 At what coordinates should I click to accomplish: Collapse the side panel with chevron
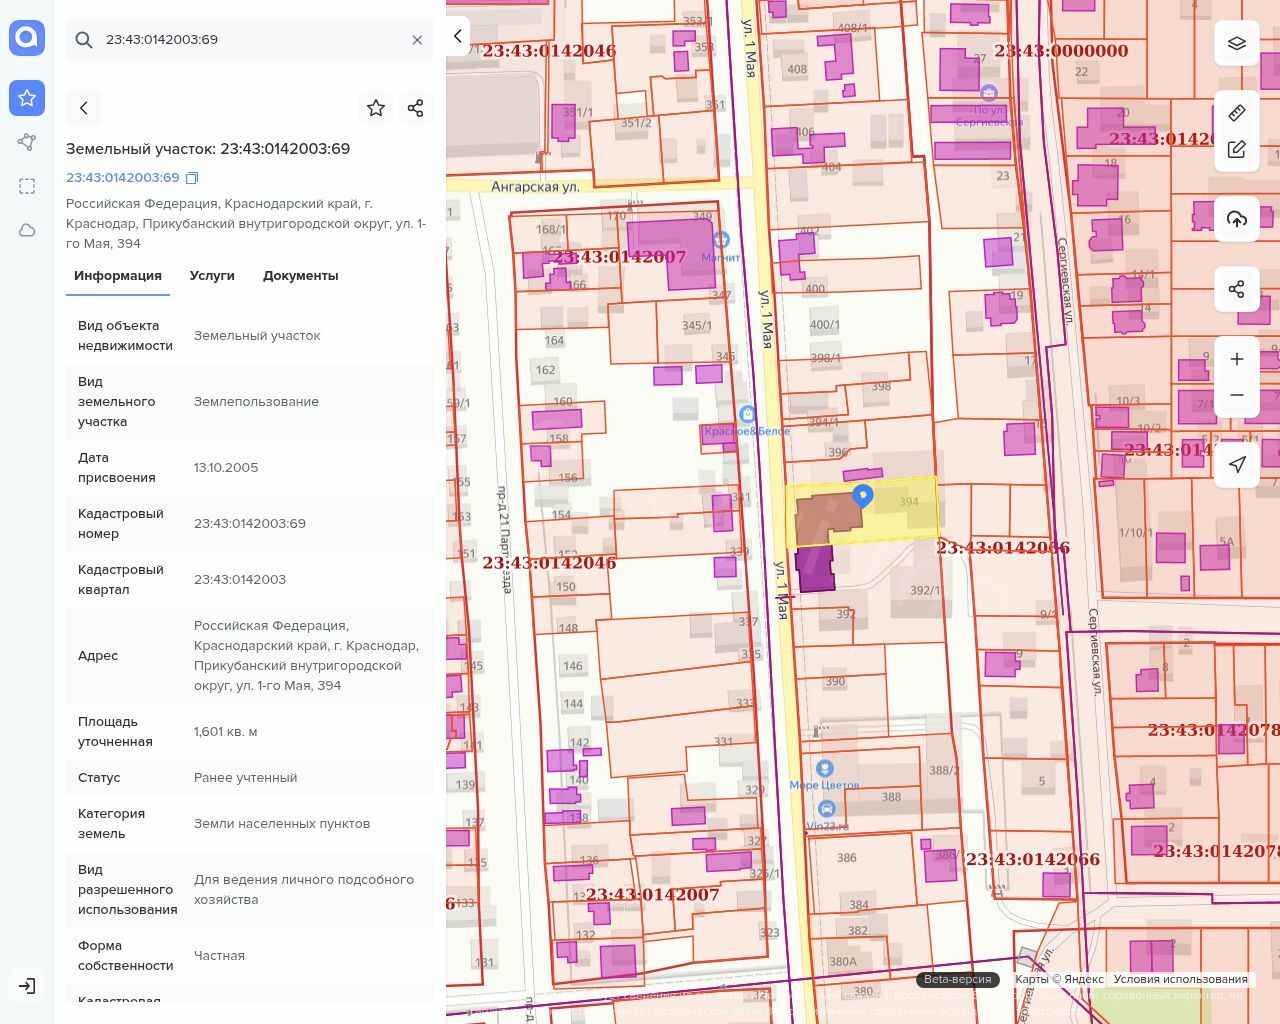458,37
